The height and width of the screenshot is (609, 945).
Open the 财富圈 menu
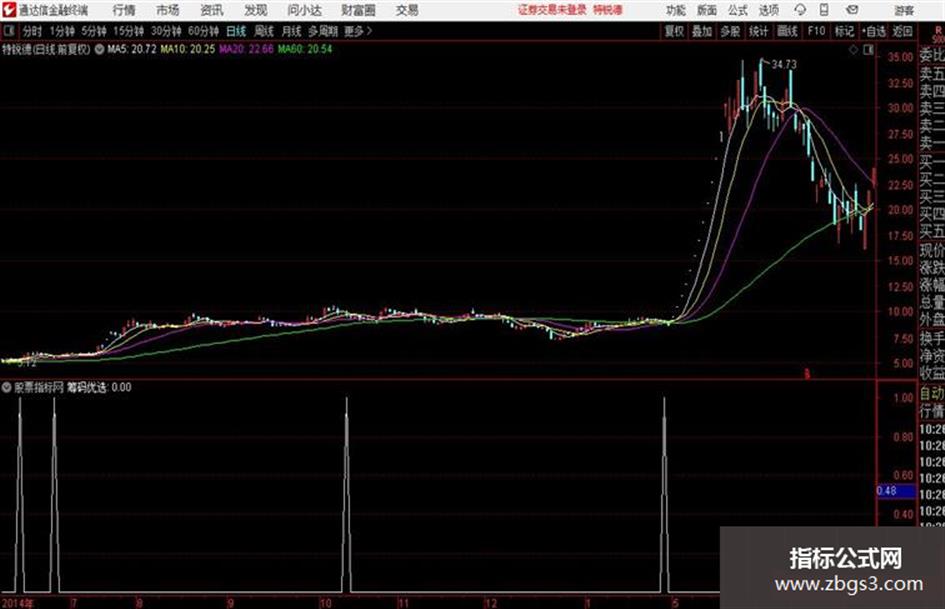click(x=358, y=10)
